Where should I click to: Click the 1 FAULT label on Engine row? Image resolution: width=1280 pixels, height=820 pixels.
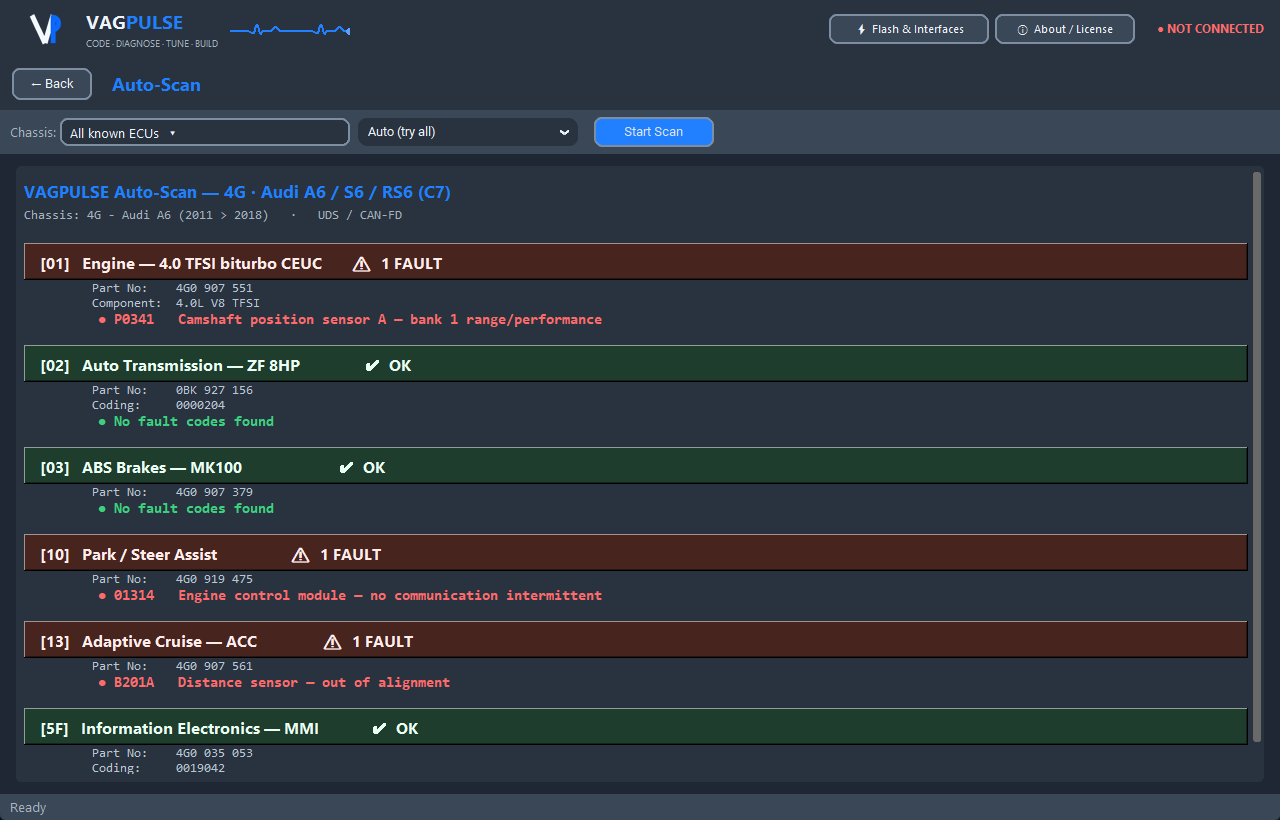pyautogui.click(x=411, y=264)
